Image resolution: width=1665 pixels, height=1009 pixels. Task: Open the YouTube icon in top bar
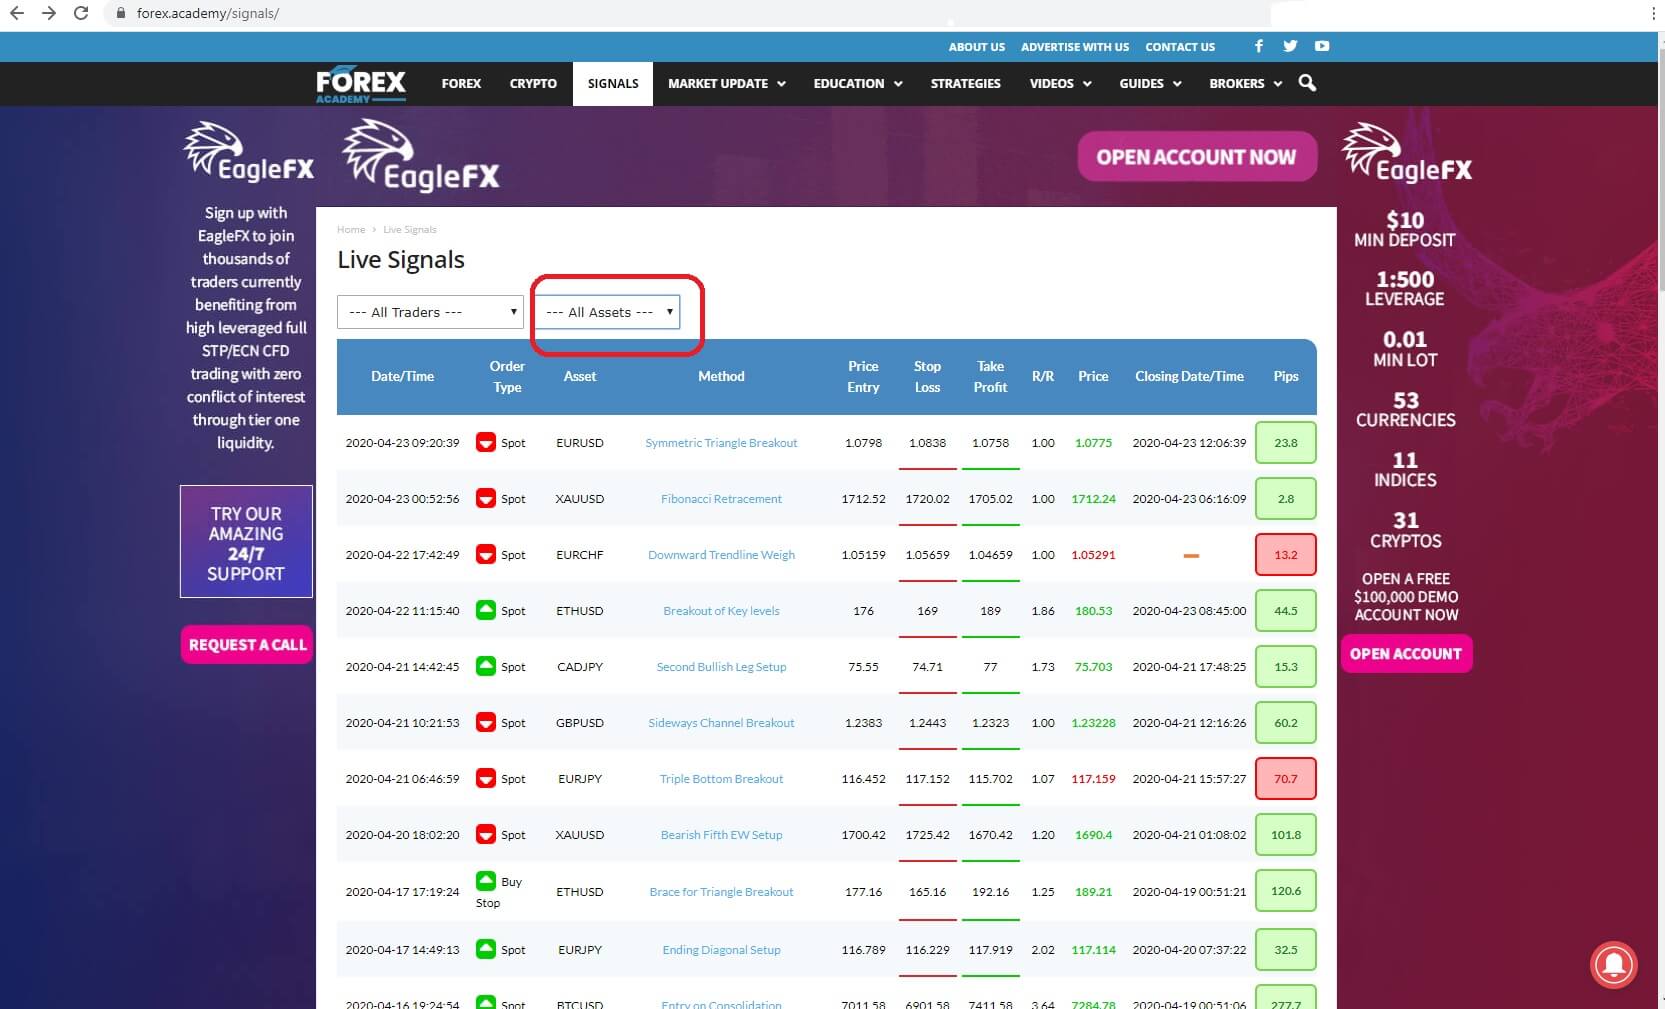click(x=1322, y=46)
